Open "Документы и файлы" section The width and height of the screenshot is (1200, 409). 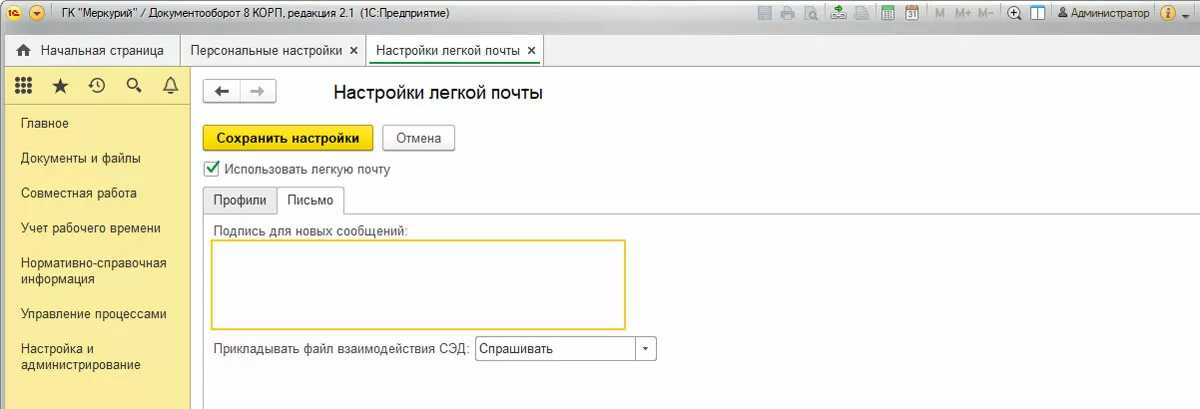click(81, 158)
